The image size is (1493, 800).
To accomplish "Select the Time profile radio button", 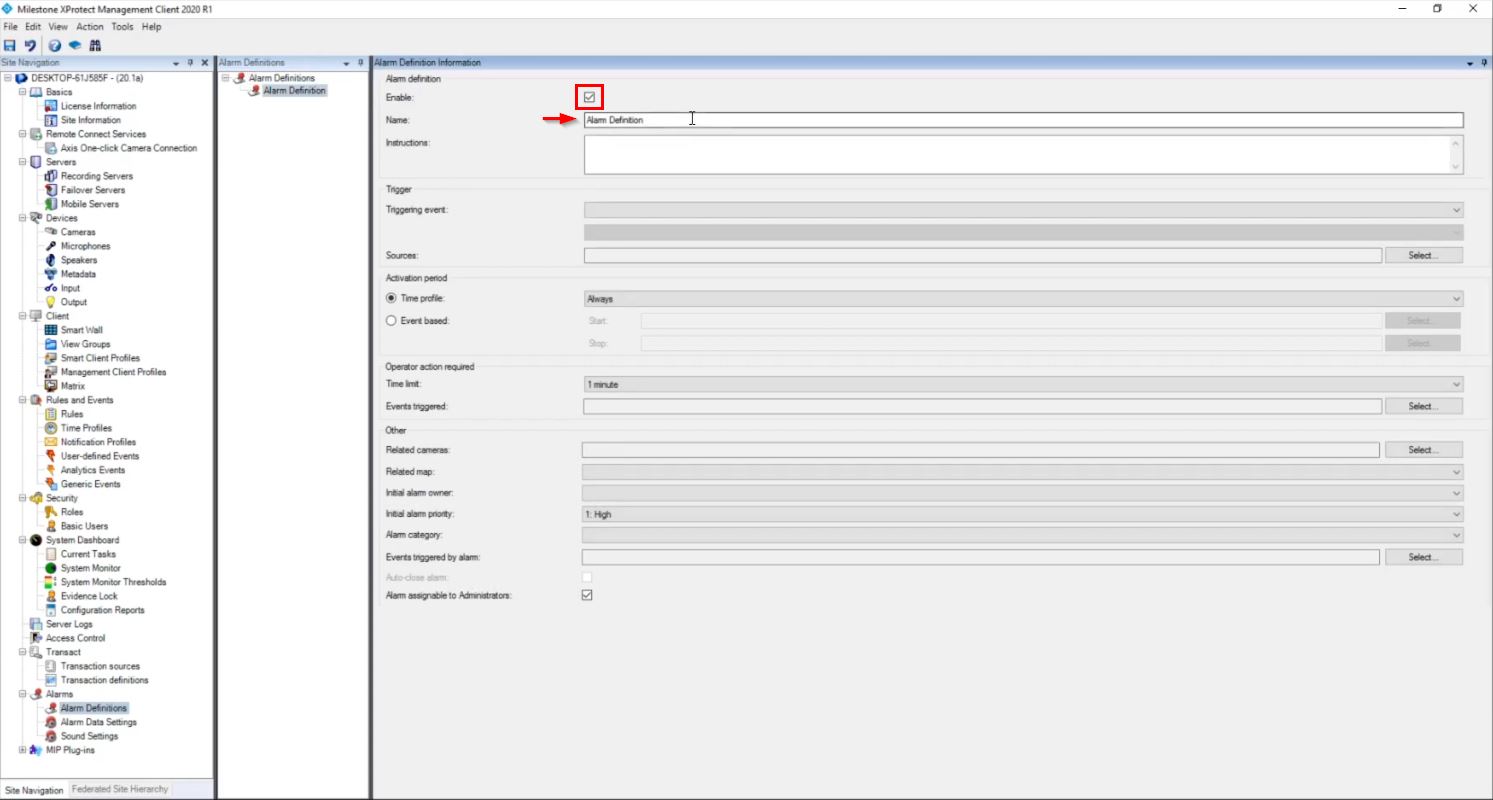I will point(391,298).
